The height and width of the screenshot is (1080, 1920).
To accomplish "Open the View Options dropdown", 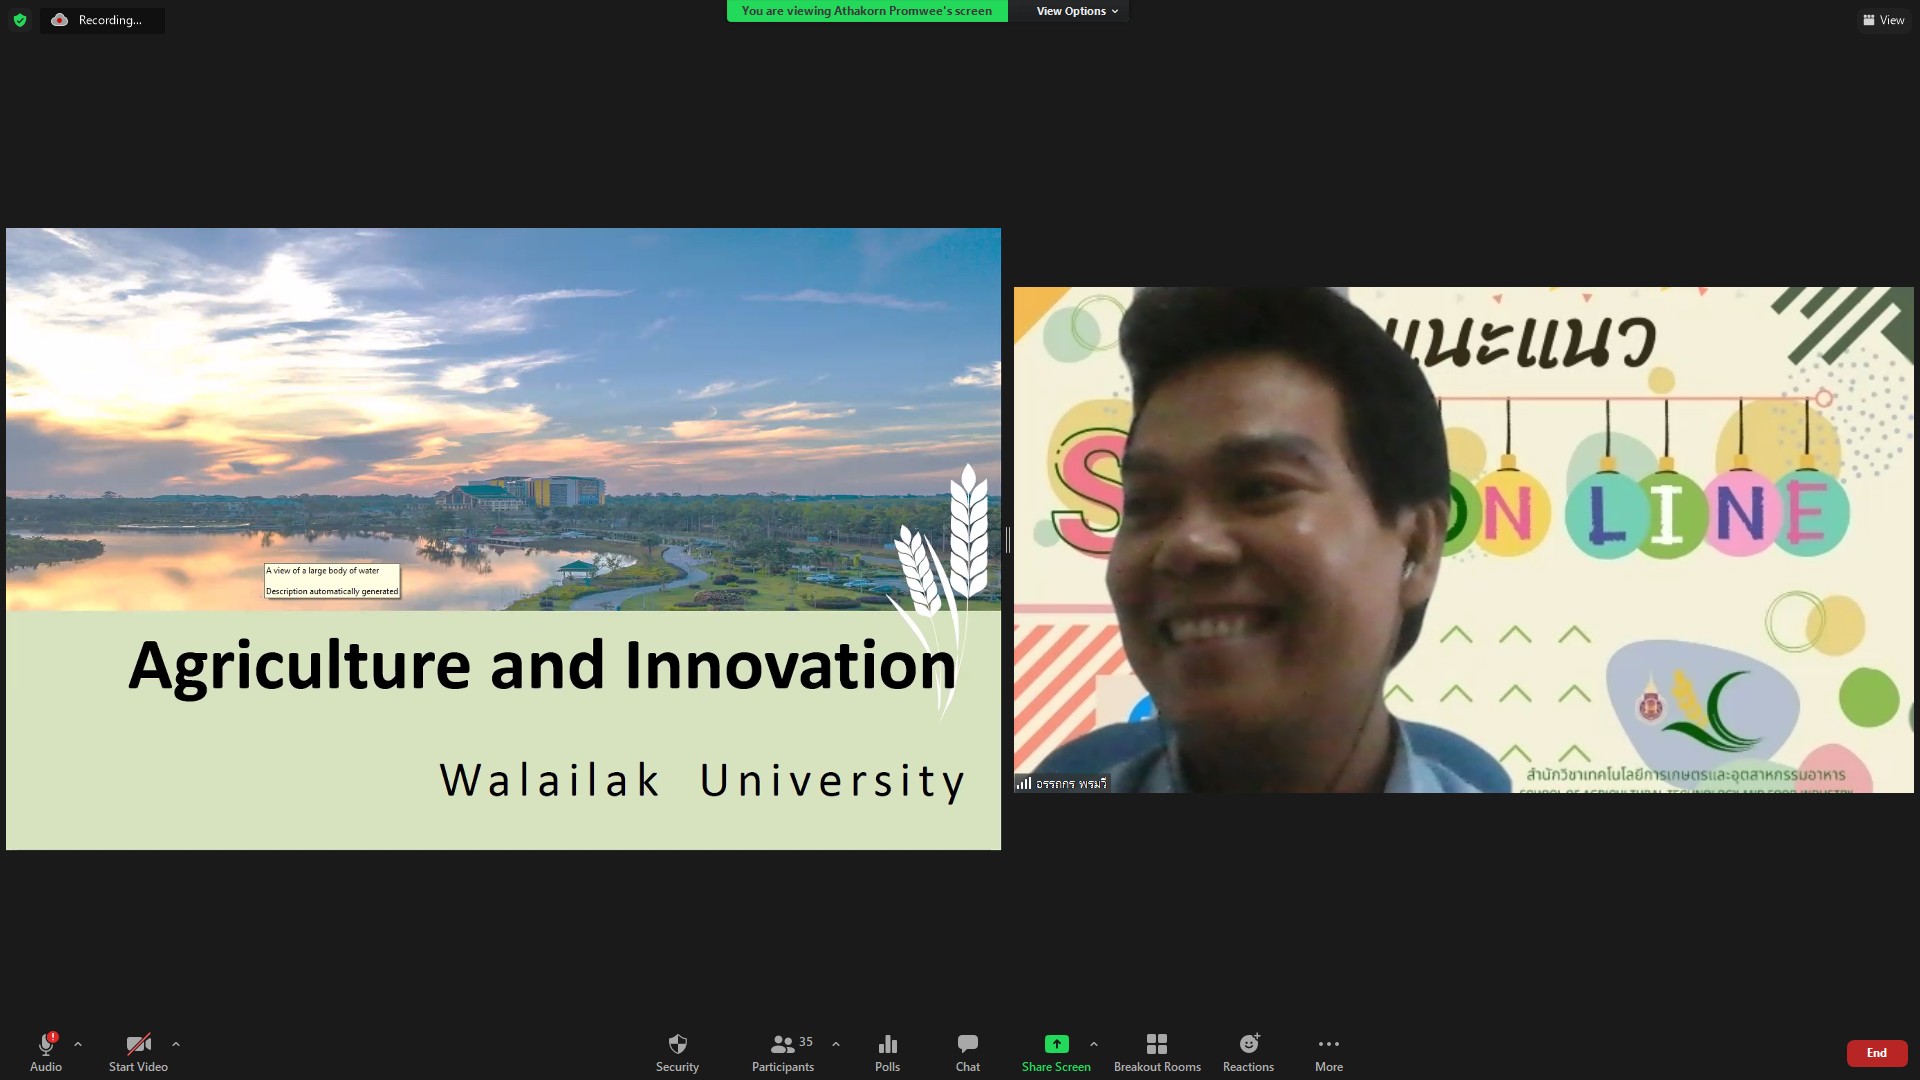I will [x=1076, y=11].
